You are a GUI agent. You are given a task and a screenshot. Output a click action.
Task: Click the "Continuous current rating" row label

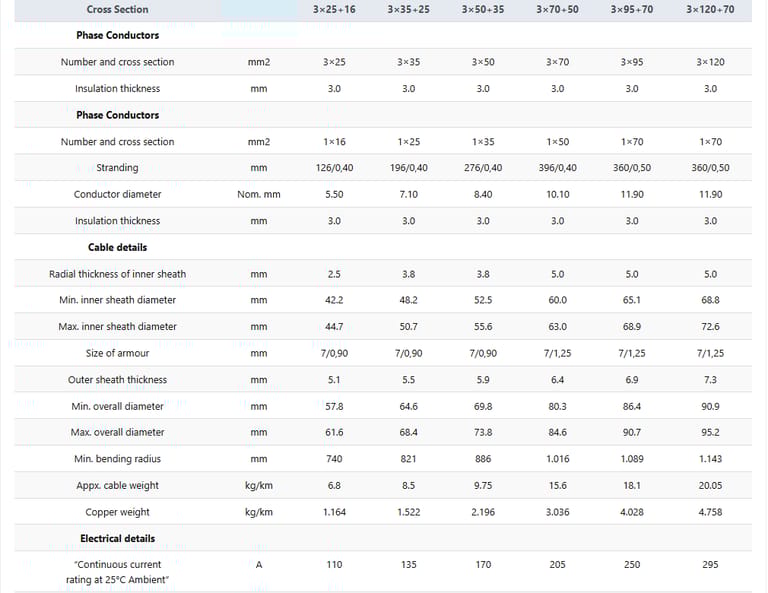click(x=117, y=572)
